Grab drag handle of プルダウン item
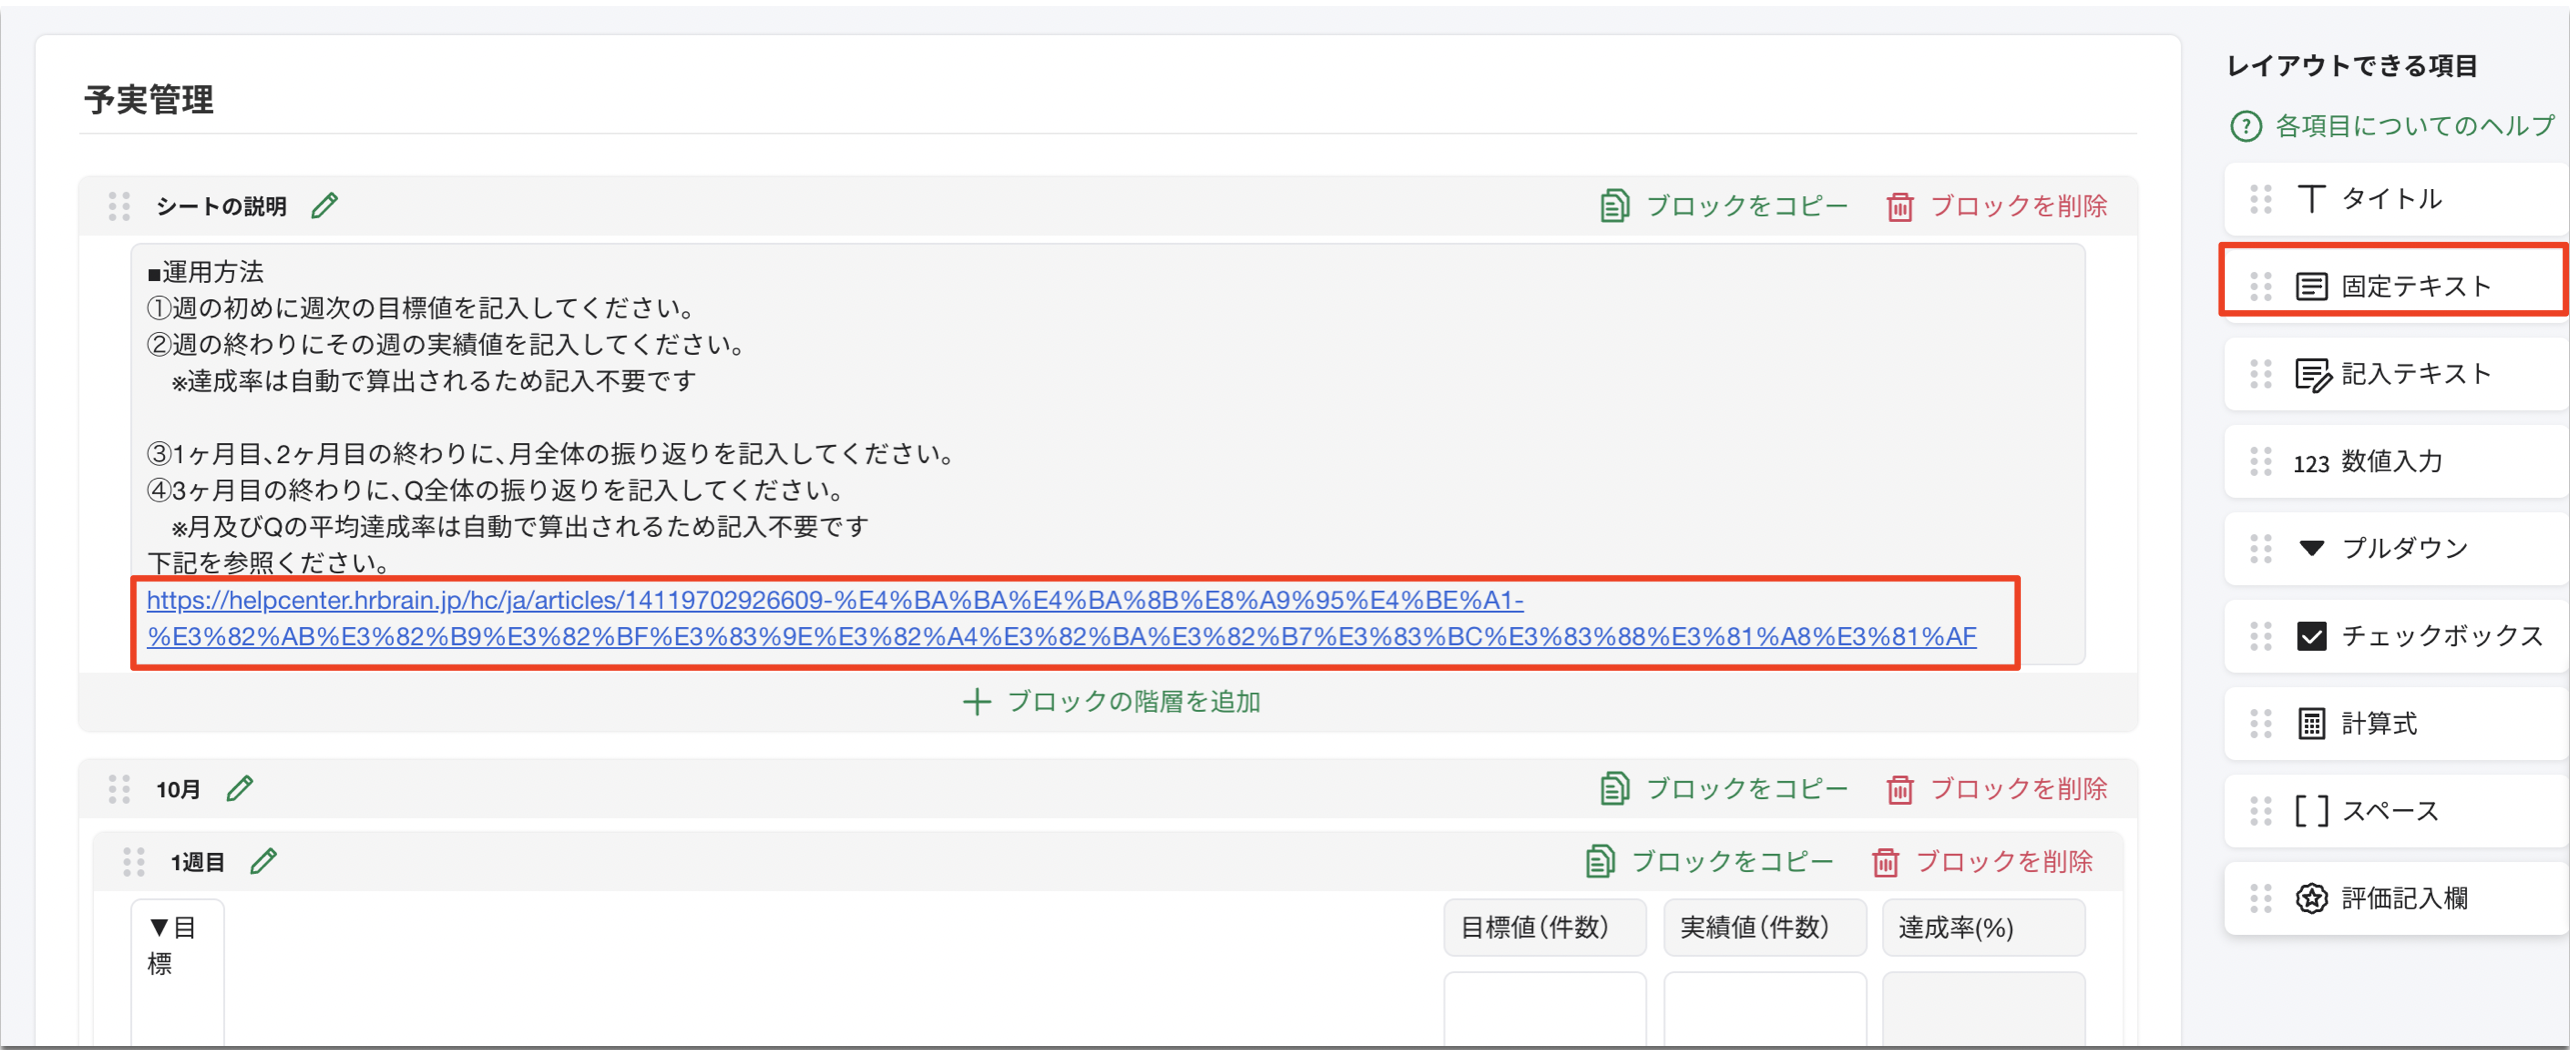The height and width of the screenshot is (1050, 2570). tap(2260, 549)
